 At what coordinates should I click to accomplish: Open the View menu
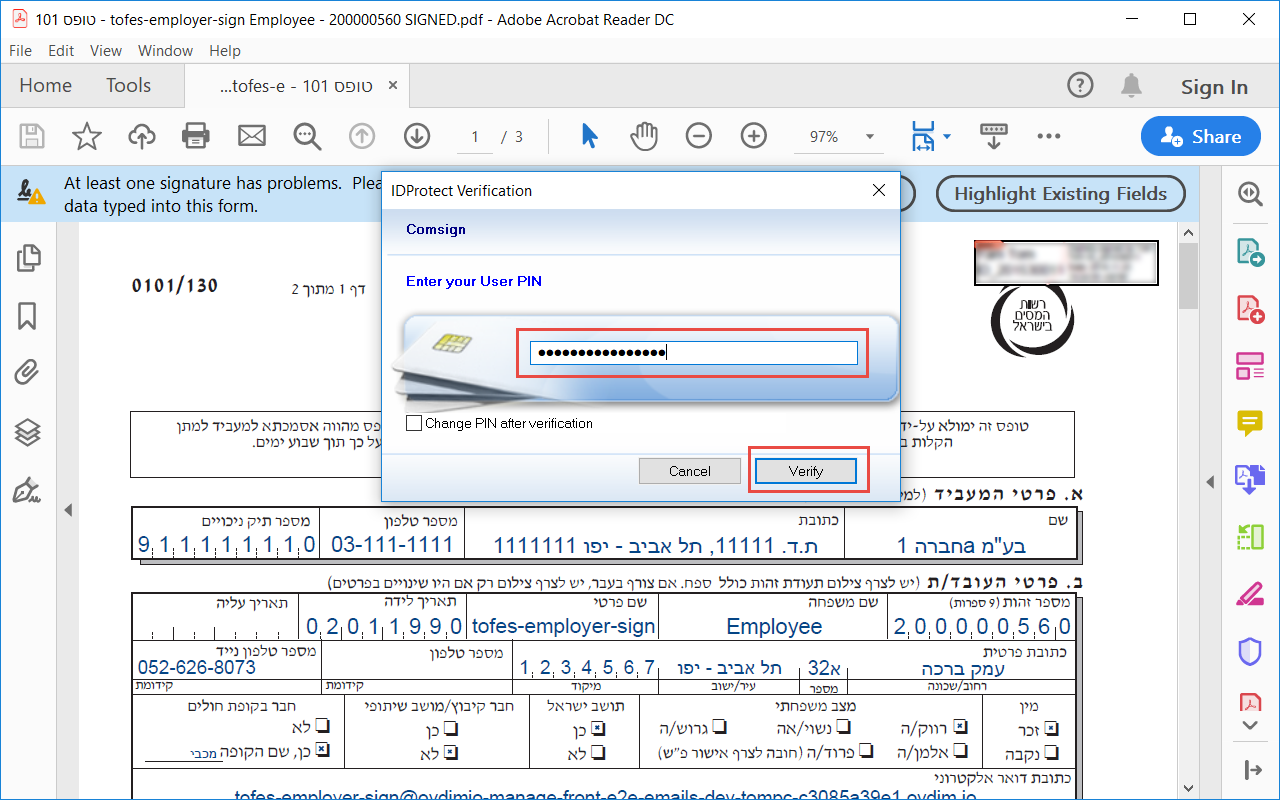[x=106, y=51]
